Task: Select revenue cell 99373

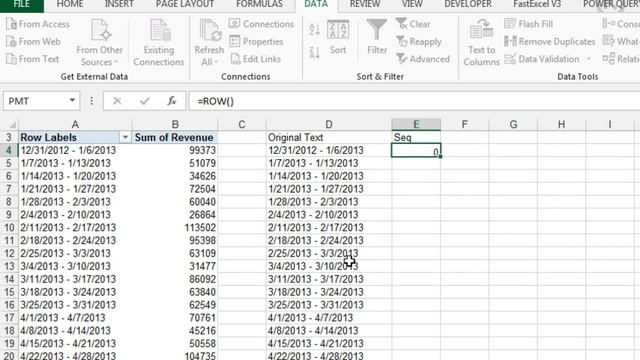Action: (175, 151)
